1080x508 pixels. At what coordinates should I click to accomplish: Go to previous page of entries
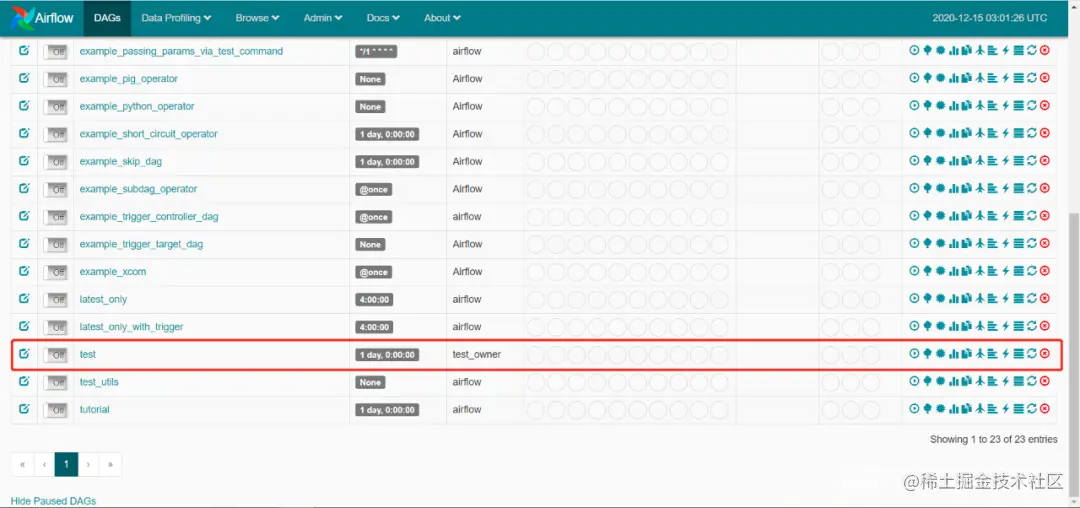(44, 464)
